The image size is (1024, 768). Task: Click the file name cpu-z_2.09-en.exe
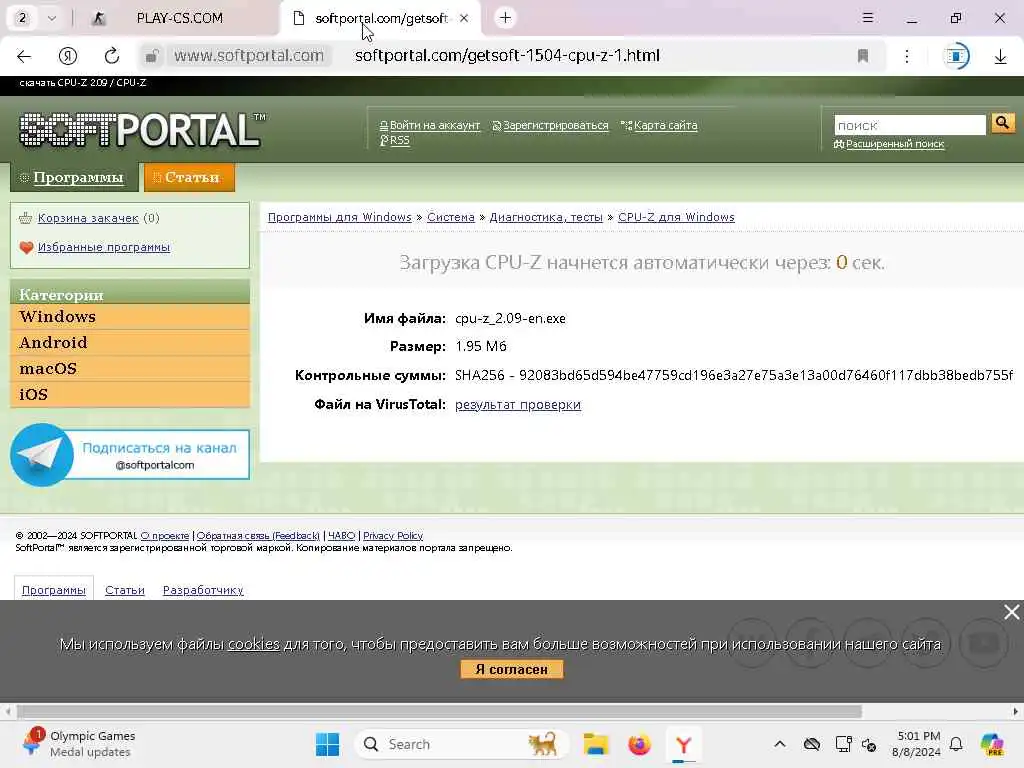510,319
